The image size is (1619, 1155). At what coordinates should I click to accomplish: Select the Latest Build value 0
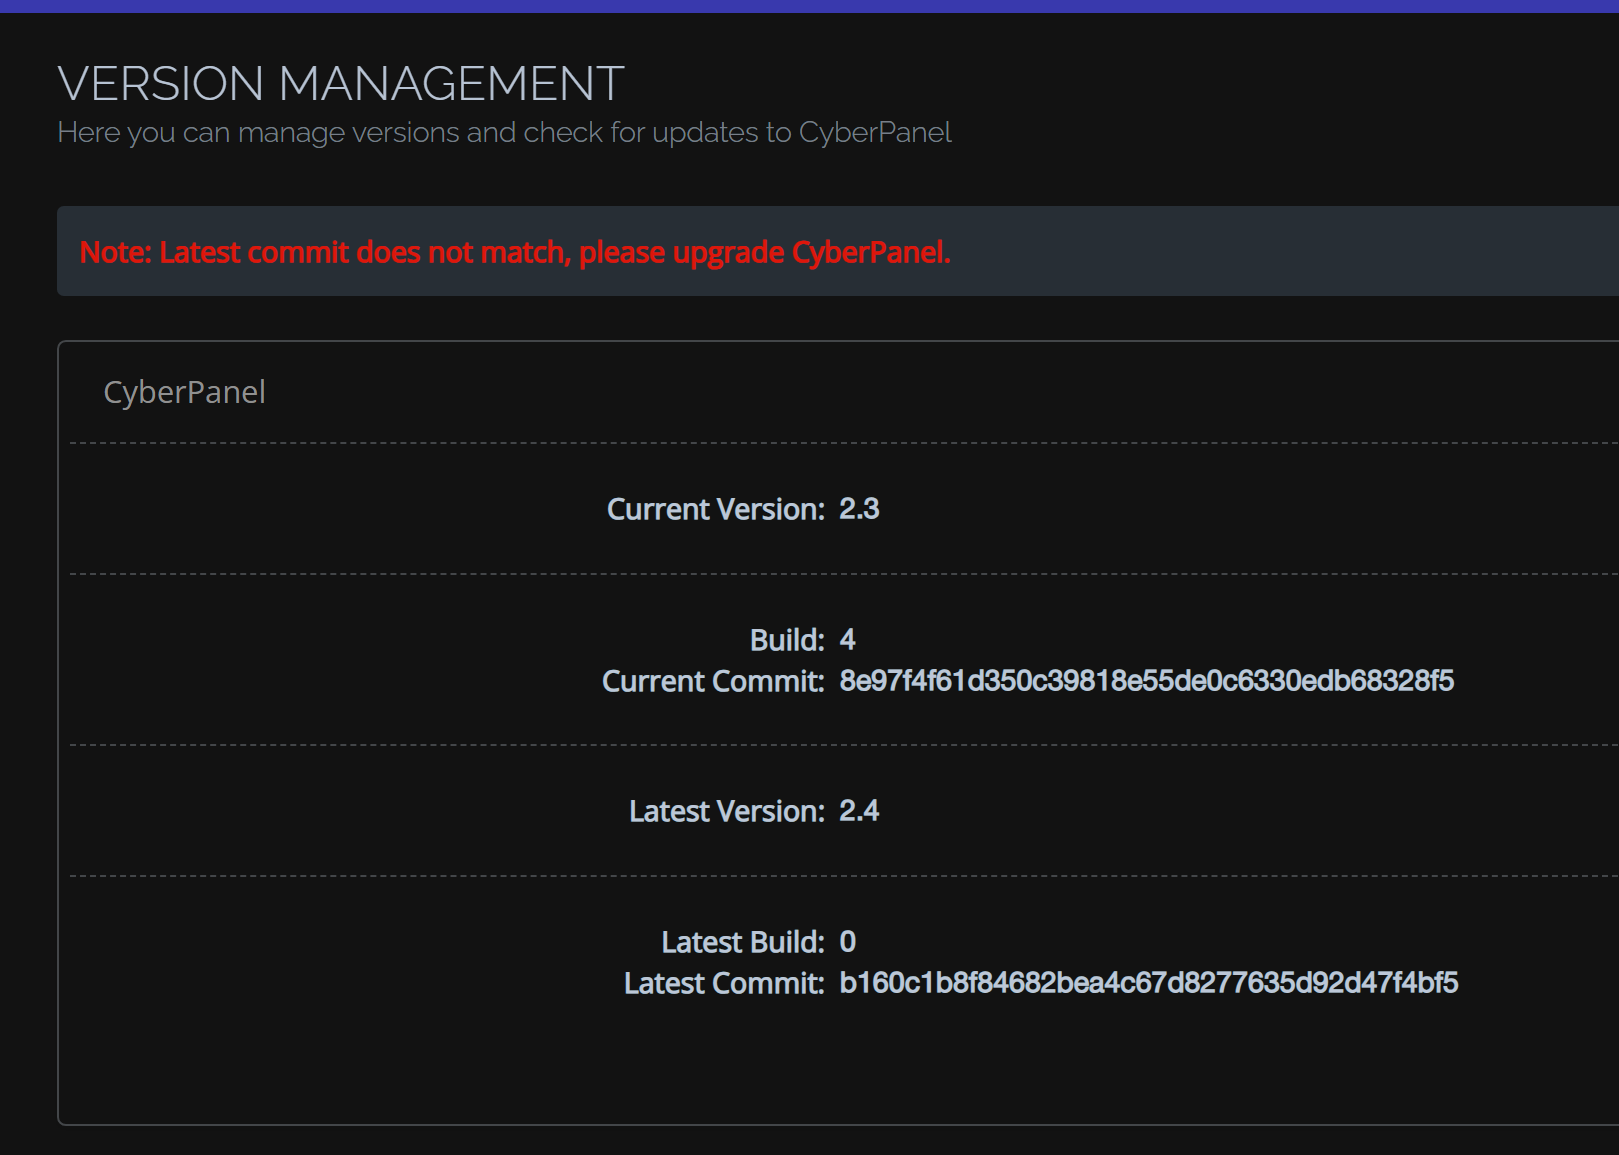848,942
